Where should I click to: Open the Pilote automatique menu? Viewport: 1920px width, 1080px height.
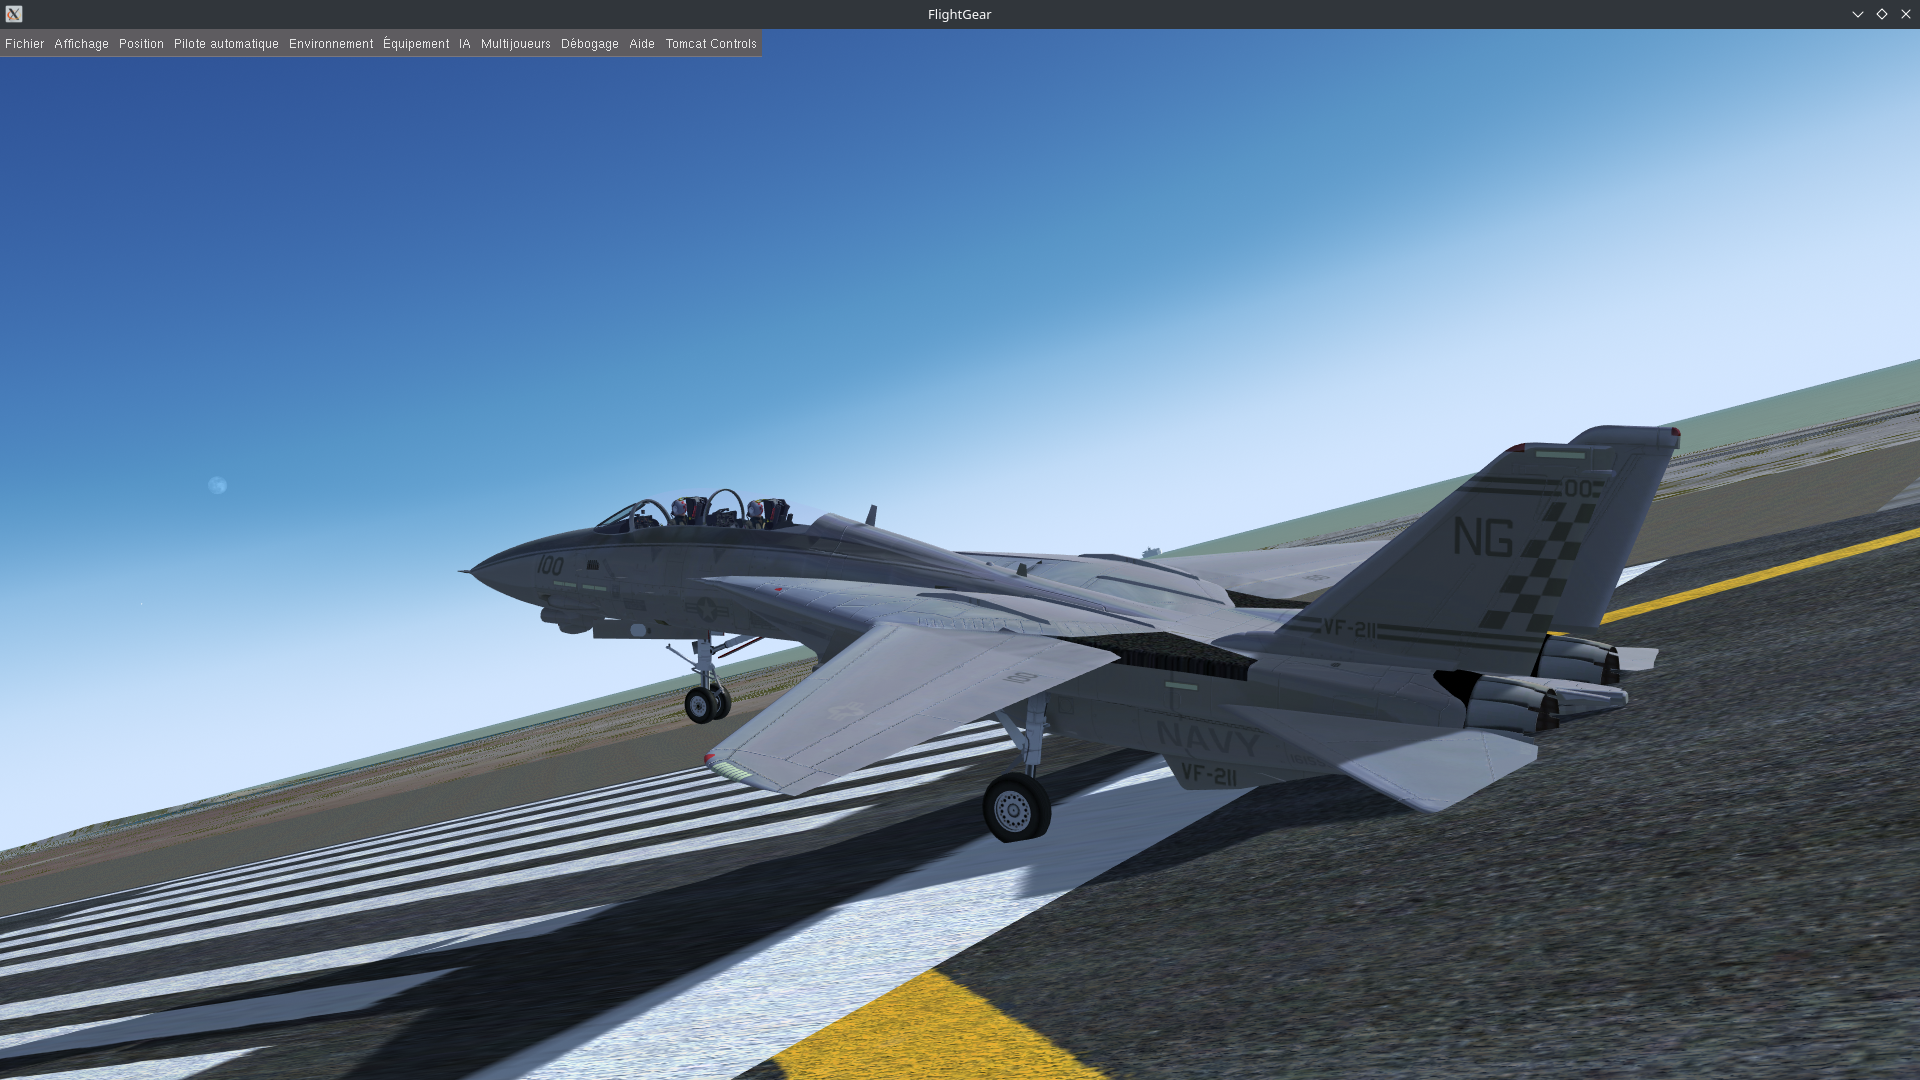[226, 44]
